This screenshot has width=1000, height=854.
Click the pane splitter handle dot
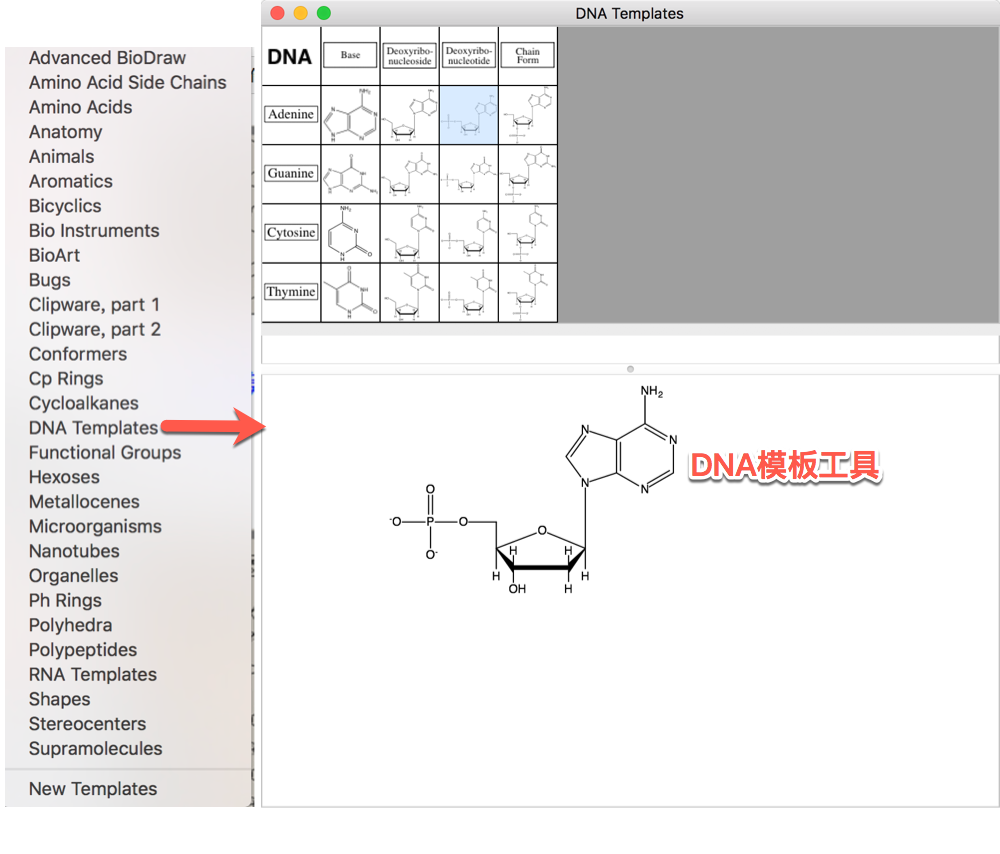coord(630,369)
